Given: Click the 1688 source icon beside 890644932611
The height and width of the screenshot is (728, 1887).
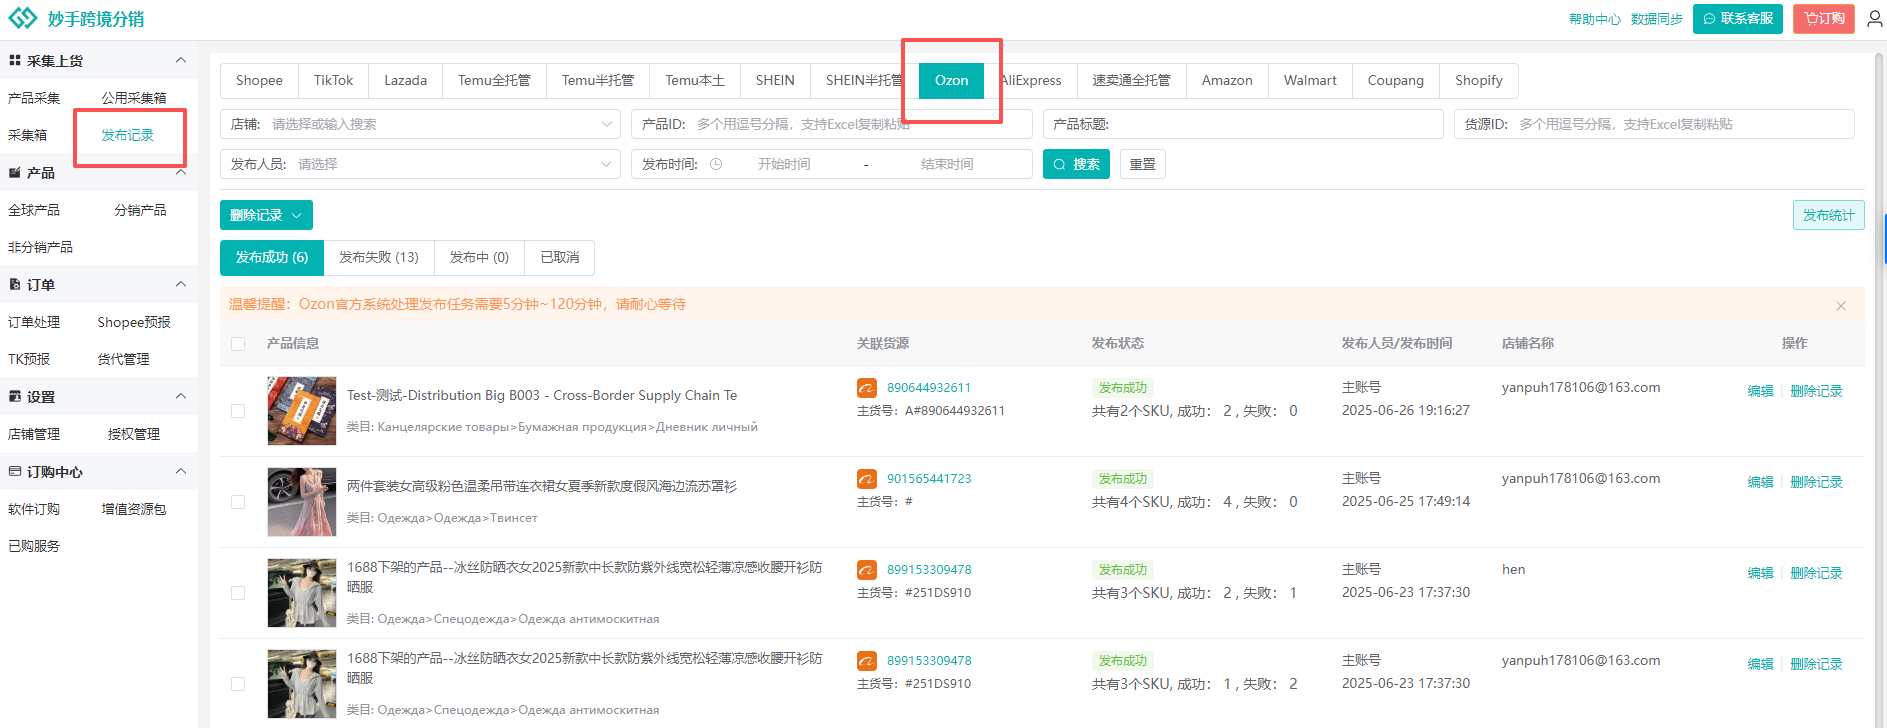Looking at the screenshot, I should tap(867, 388).
